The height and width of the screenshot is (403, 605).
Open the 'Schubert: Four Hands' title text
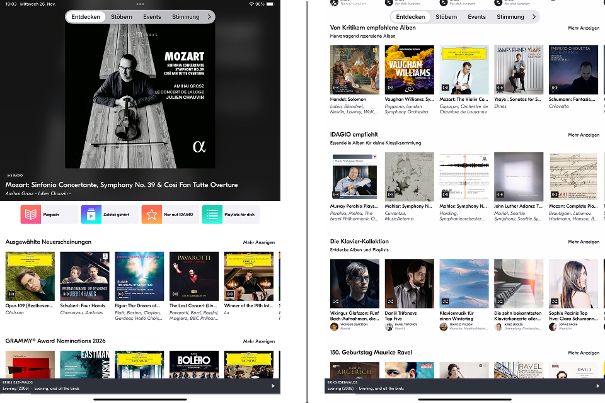82,306
